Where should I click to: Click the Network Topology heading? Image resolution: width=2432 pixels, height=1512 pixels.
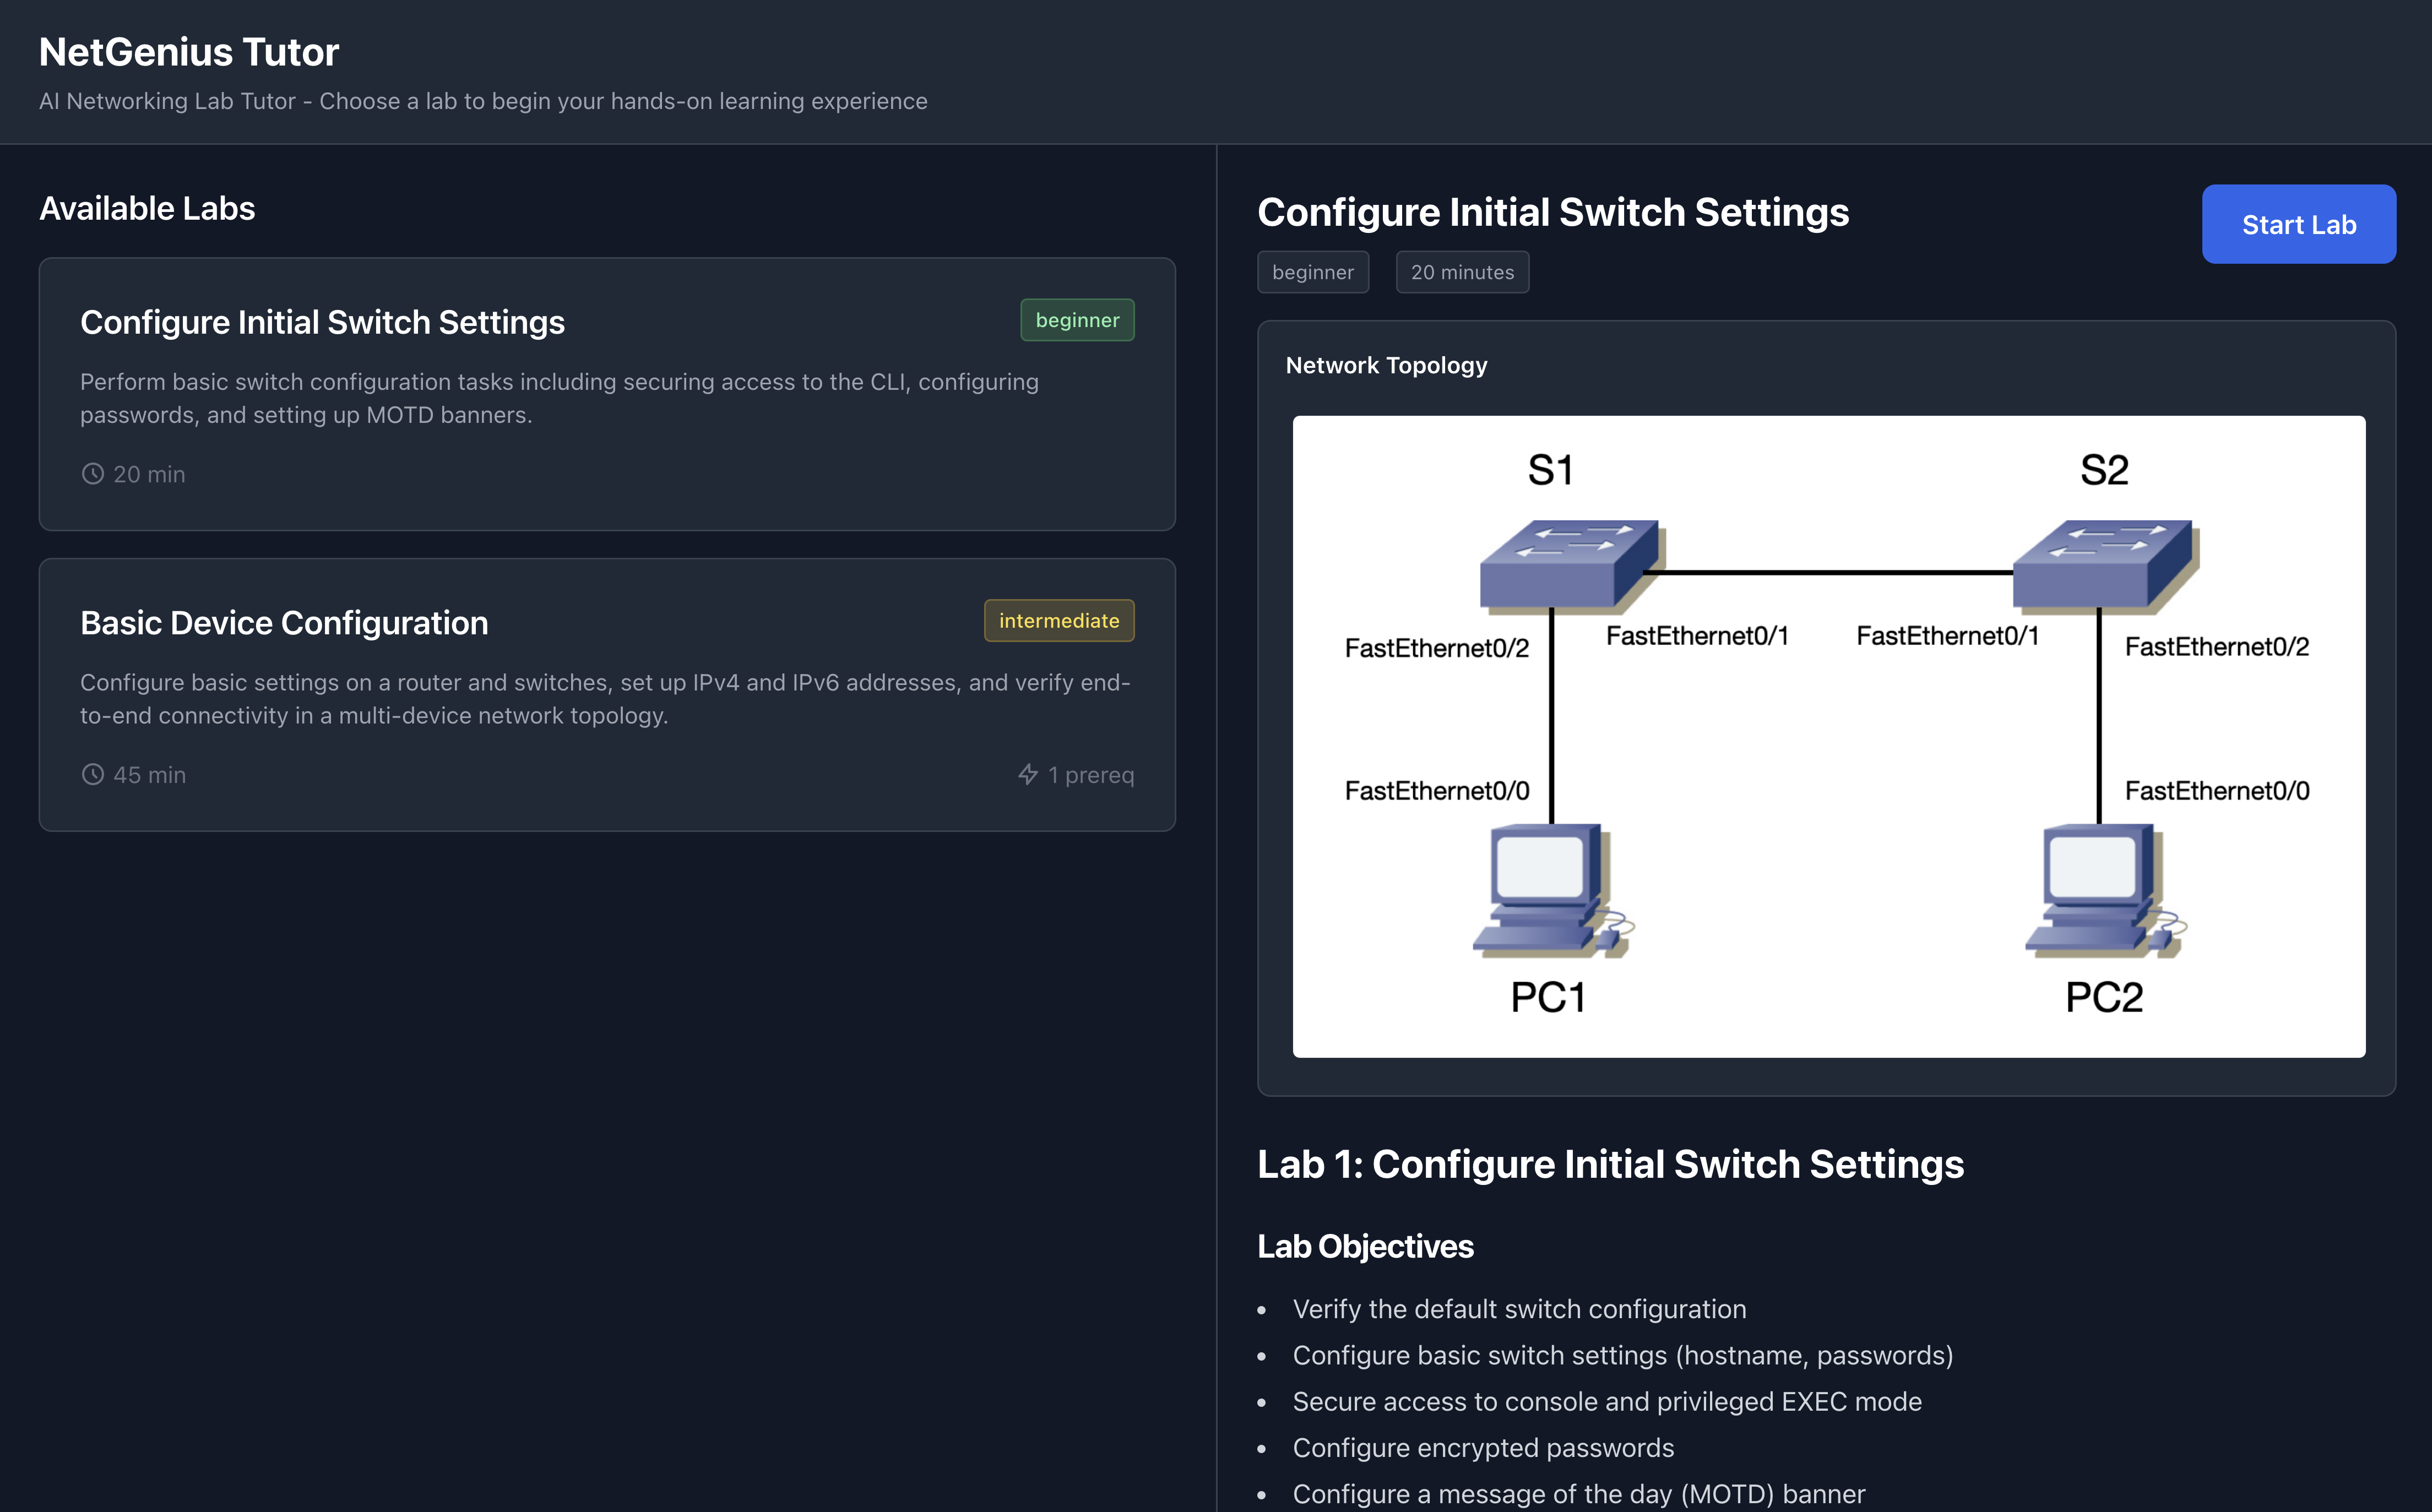pyautogui.click(x=1386, y=365)
